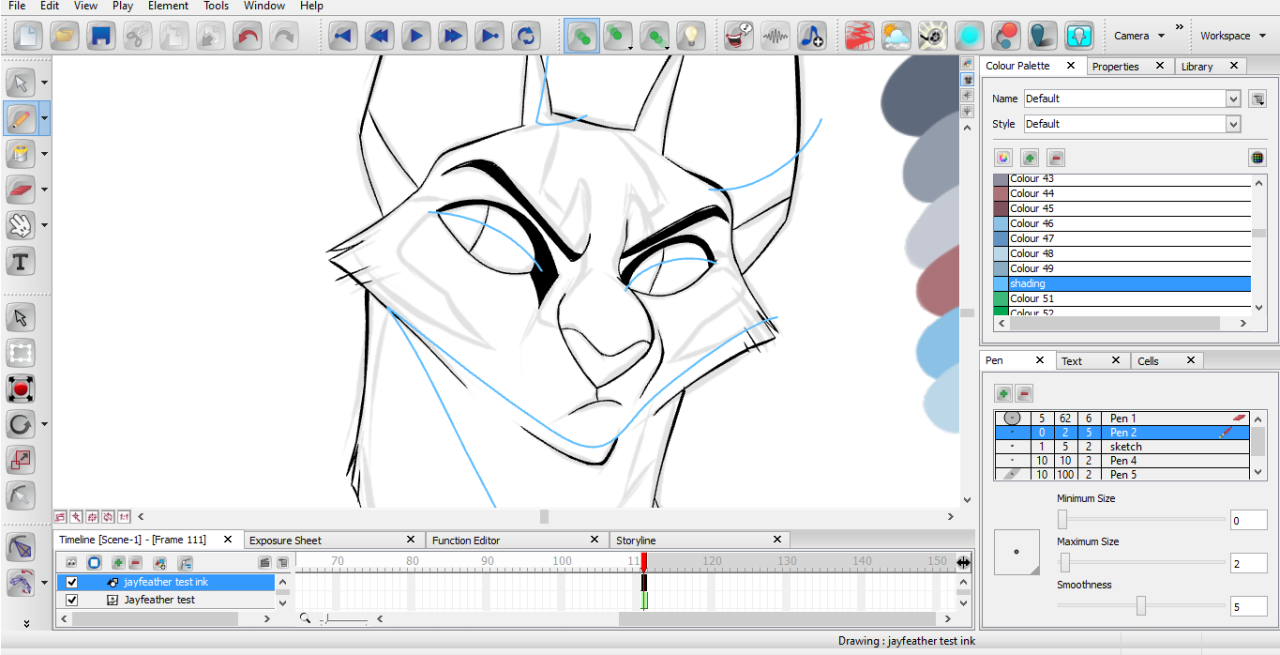
Task: Select the Paint bucket tool
Action: 21,154
